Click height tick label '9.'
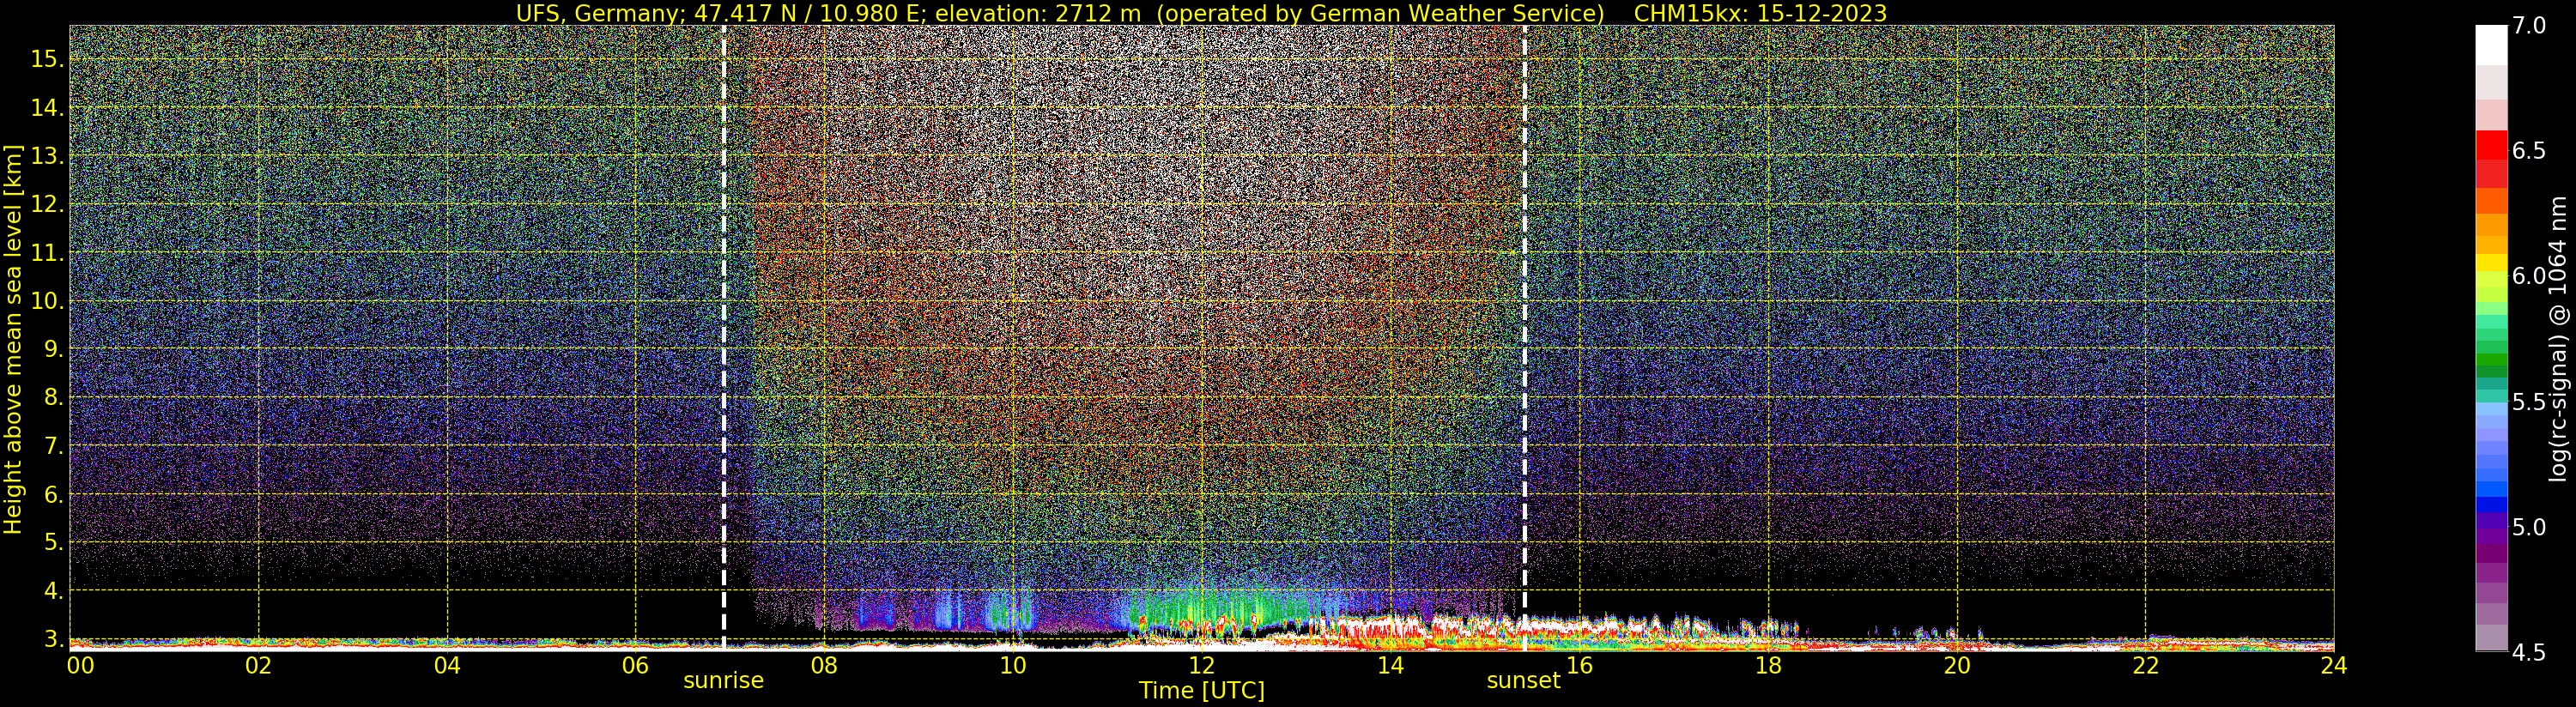The width and height of the screenshot is (2576, 707). pyautogui.click(x=53, y=349)
